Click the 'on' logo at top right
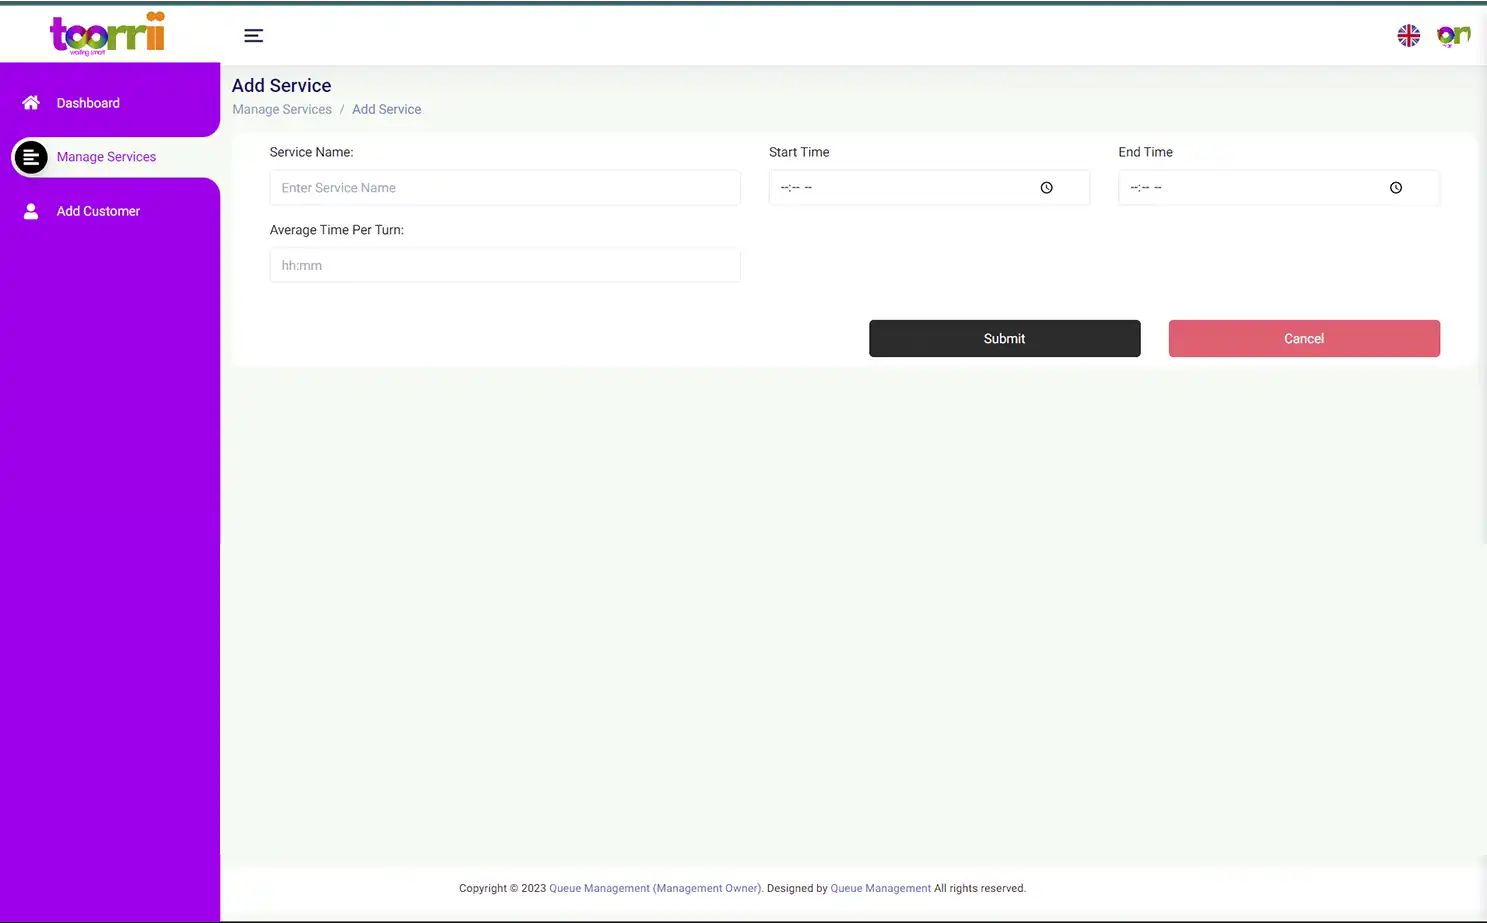Image resolution: width=1487 pixels, height=923 pixels. point(1452,35)
